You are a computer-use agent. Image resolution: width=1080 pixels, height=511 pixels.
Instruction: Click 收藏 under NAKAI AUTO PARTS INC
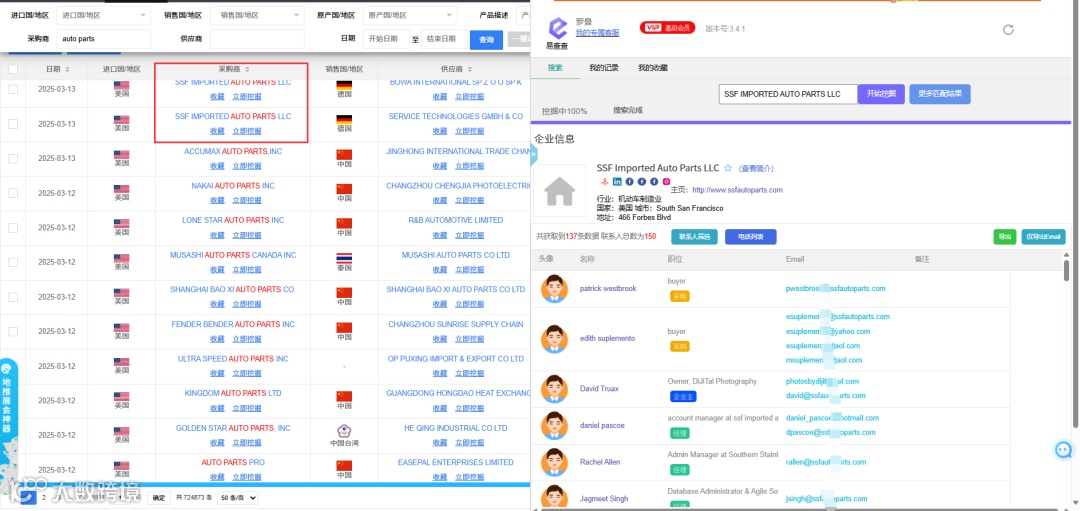[x=217, y=200]
